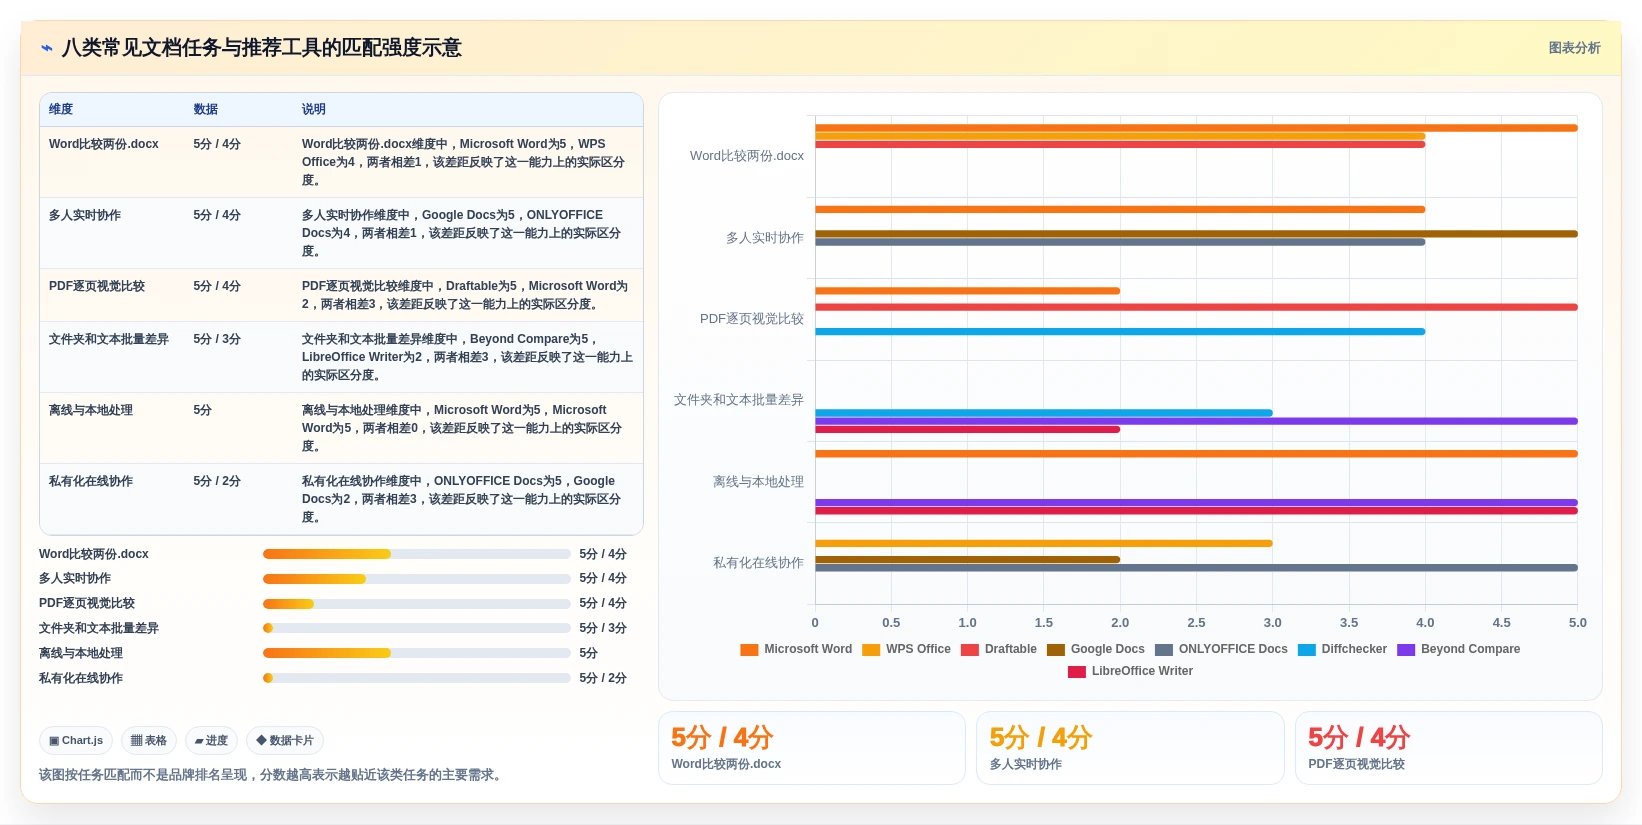Click the title 八类常见文档任务与推荐工具的匹配强度示意
Image resolution: width=1642 pixels, height=825 pixels.
[262, 48]
